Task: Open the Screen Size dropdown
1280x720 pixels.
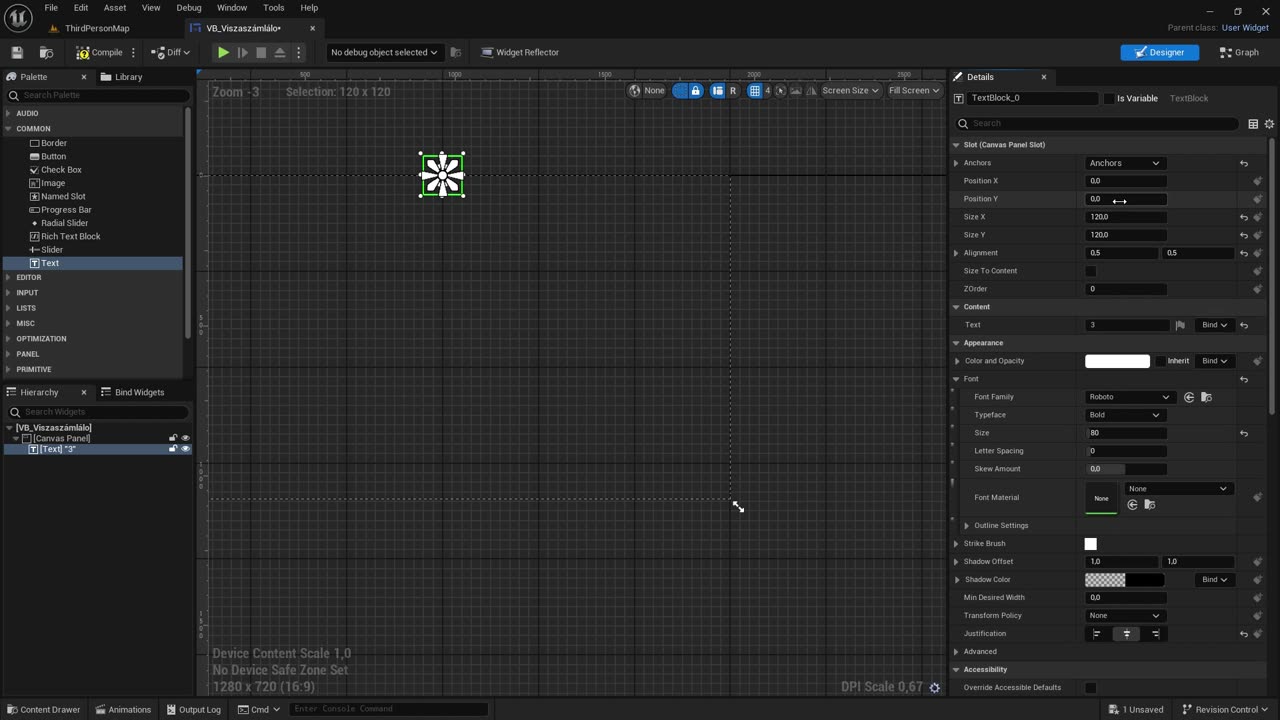Action: click(850, 90)
